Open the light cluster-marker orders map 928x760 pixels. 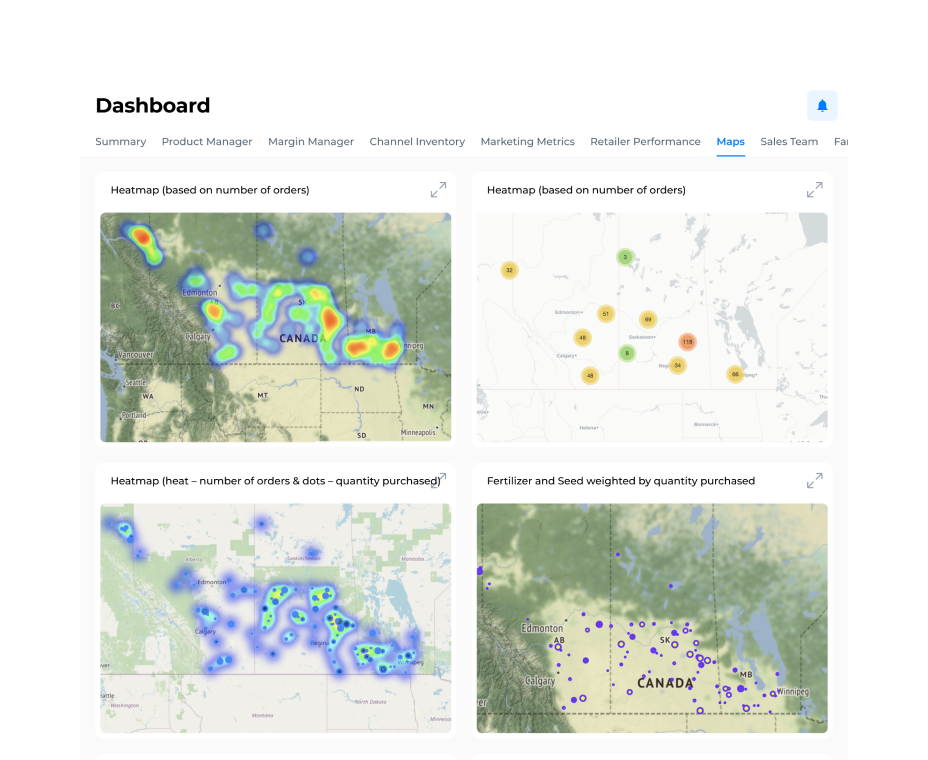pos(652,327)
